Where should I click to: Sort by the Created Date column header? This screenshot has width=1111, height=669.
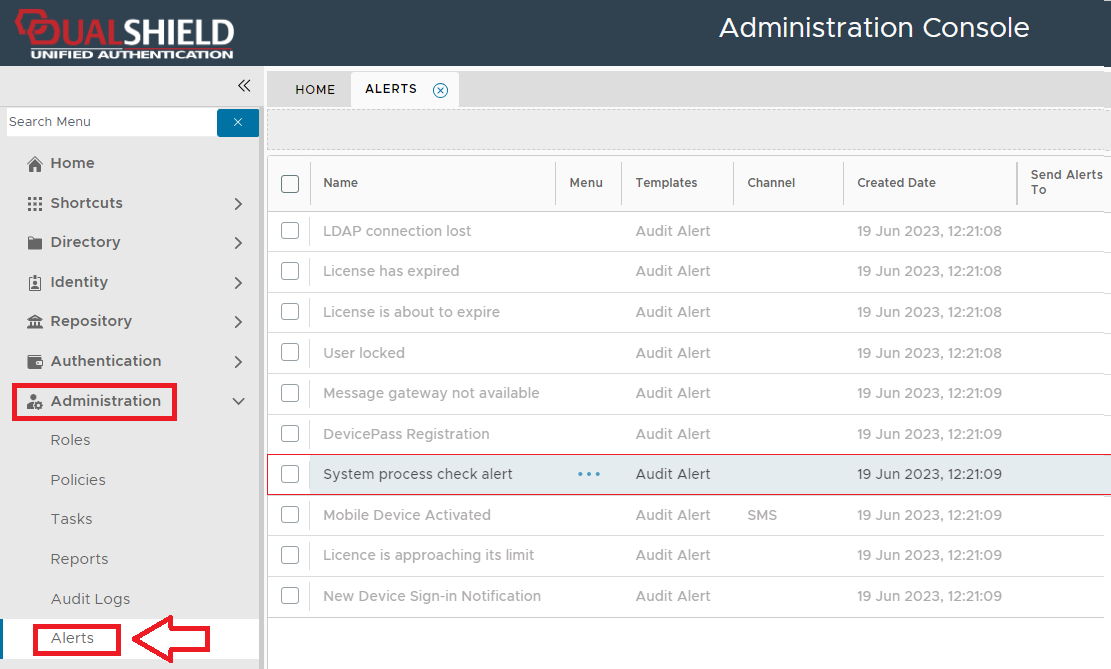(x=896, y=183)
